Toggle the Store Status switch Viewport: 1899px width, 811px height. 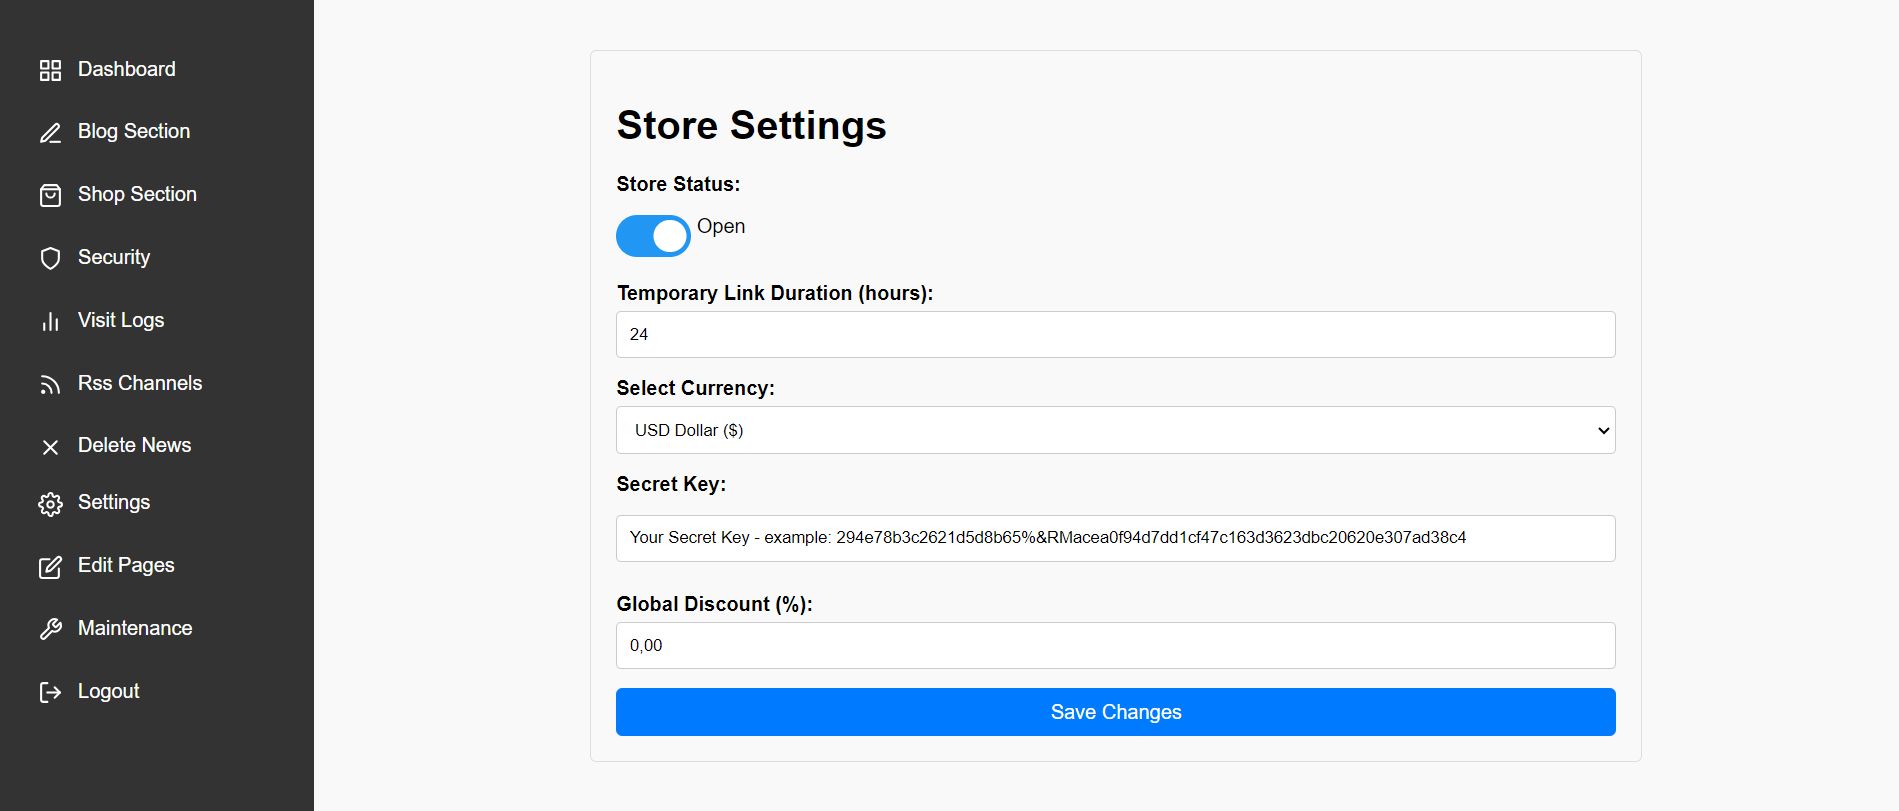[x=653, y=236]
